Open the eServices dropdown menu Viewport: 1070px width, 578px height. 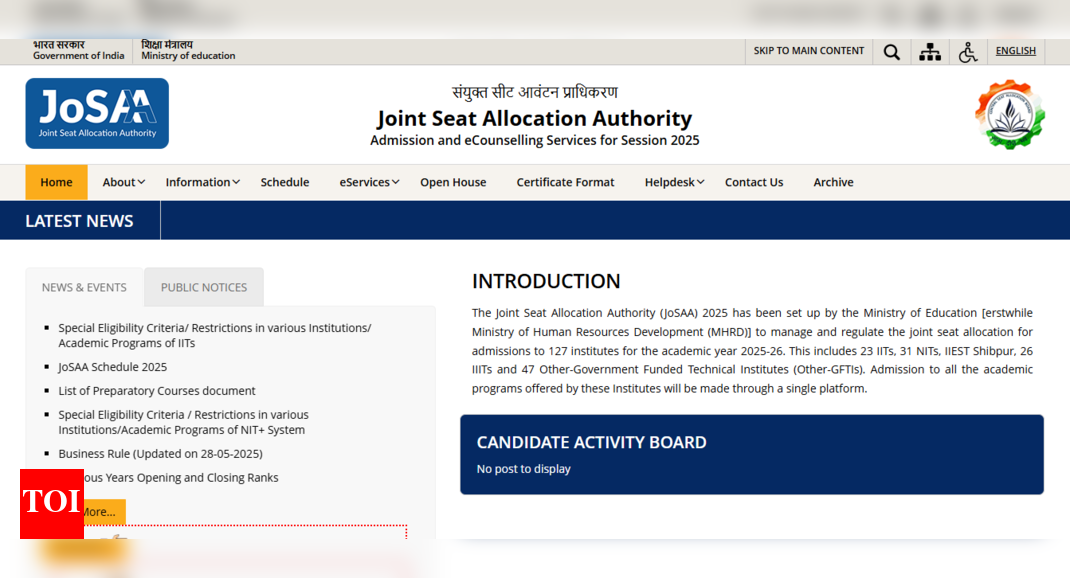click(x=369, y=182)
